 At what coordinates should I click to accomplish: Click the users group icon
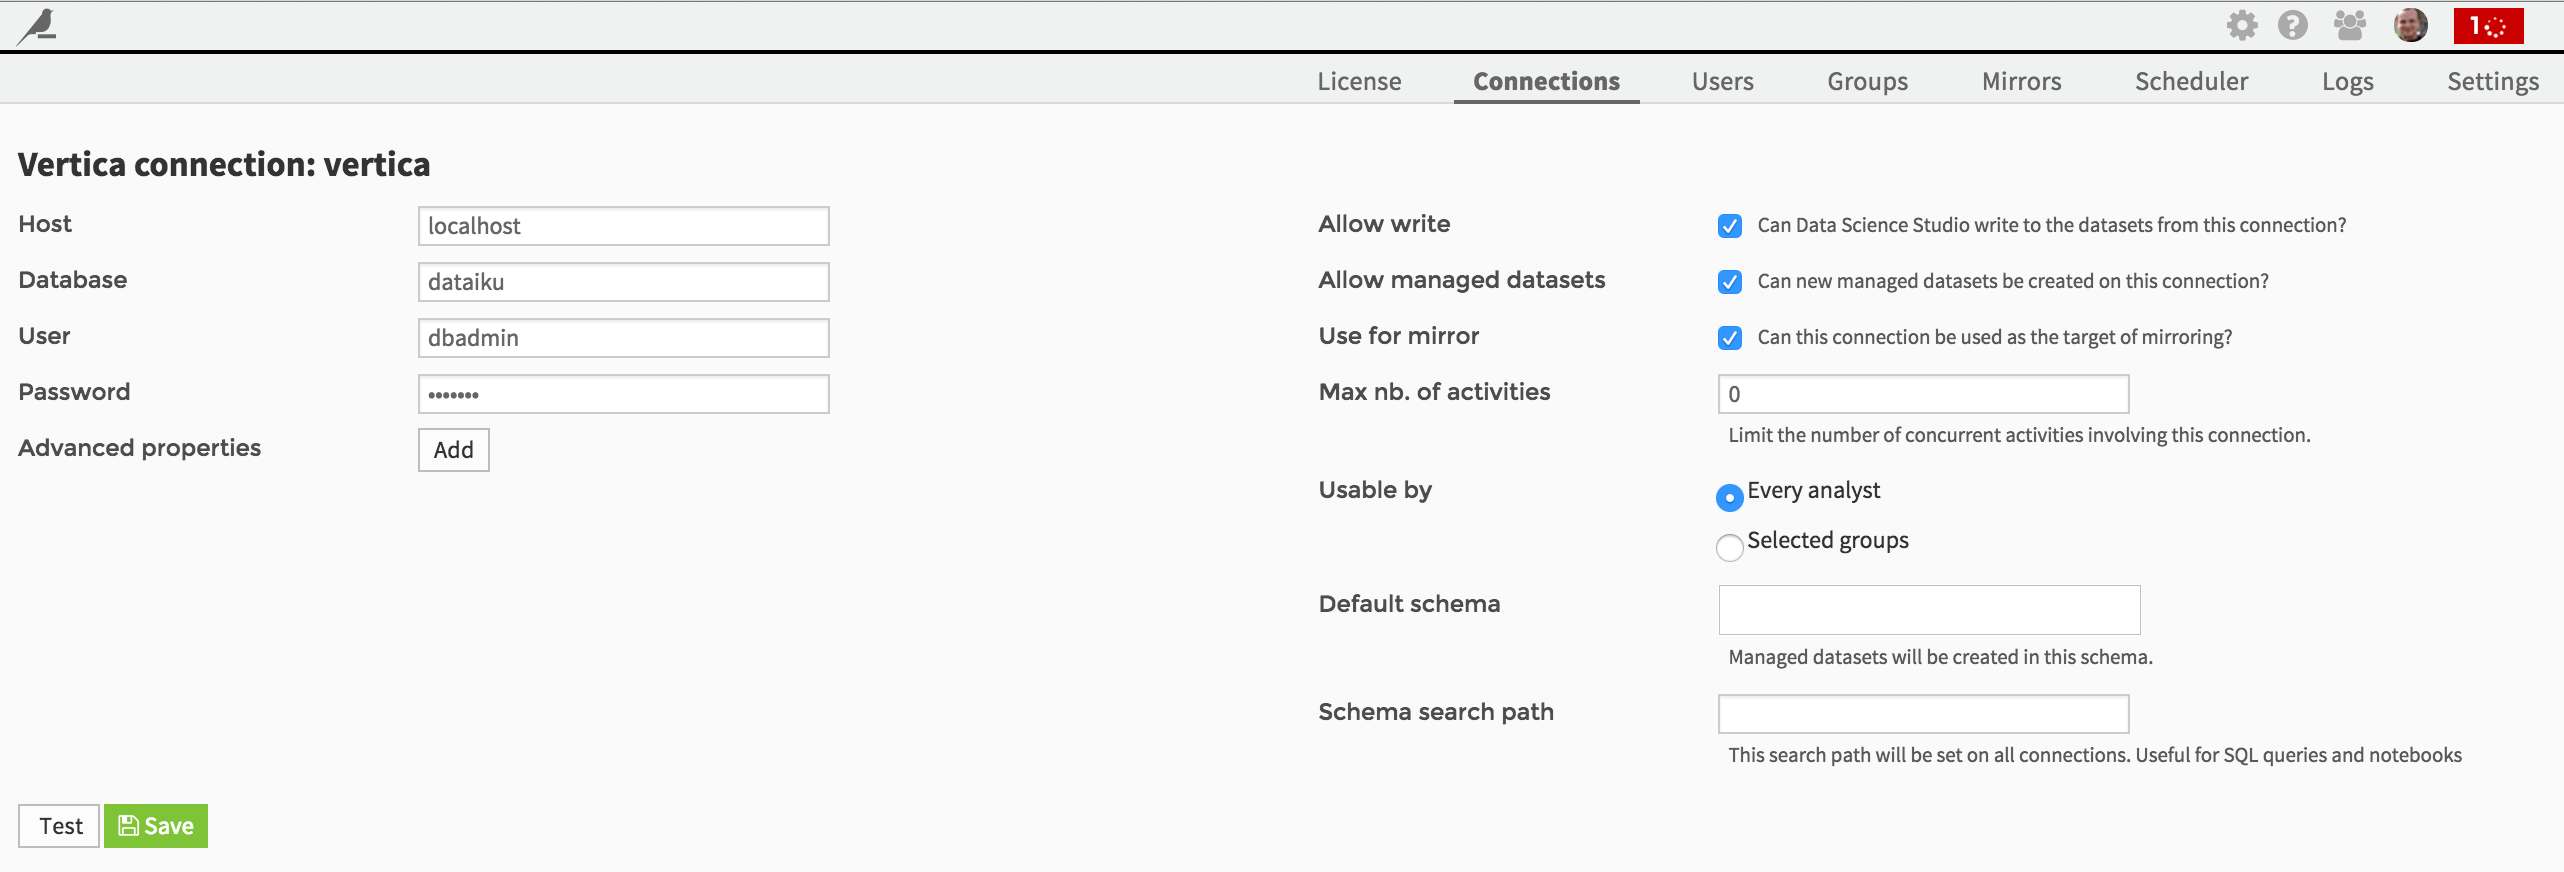(x=2350, y=25)
